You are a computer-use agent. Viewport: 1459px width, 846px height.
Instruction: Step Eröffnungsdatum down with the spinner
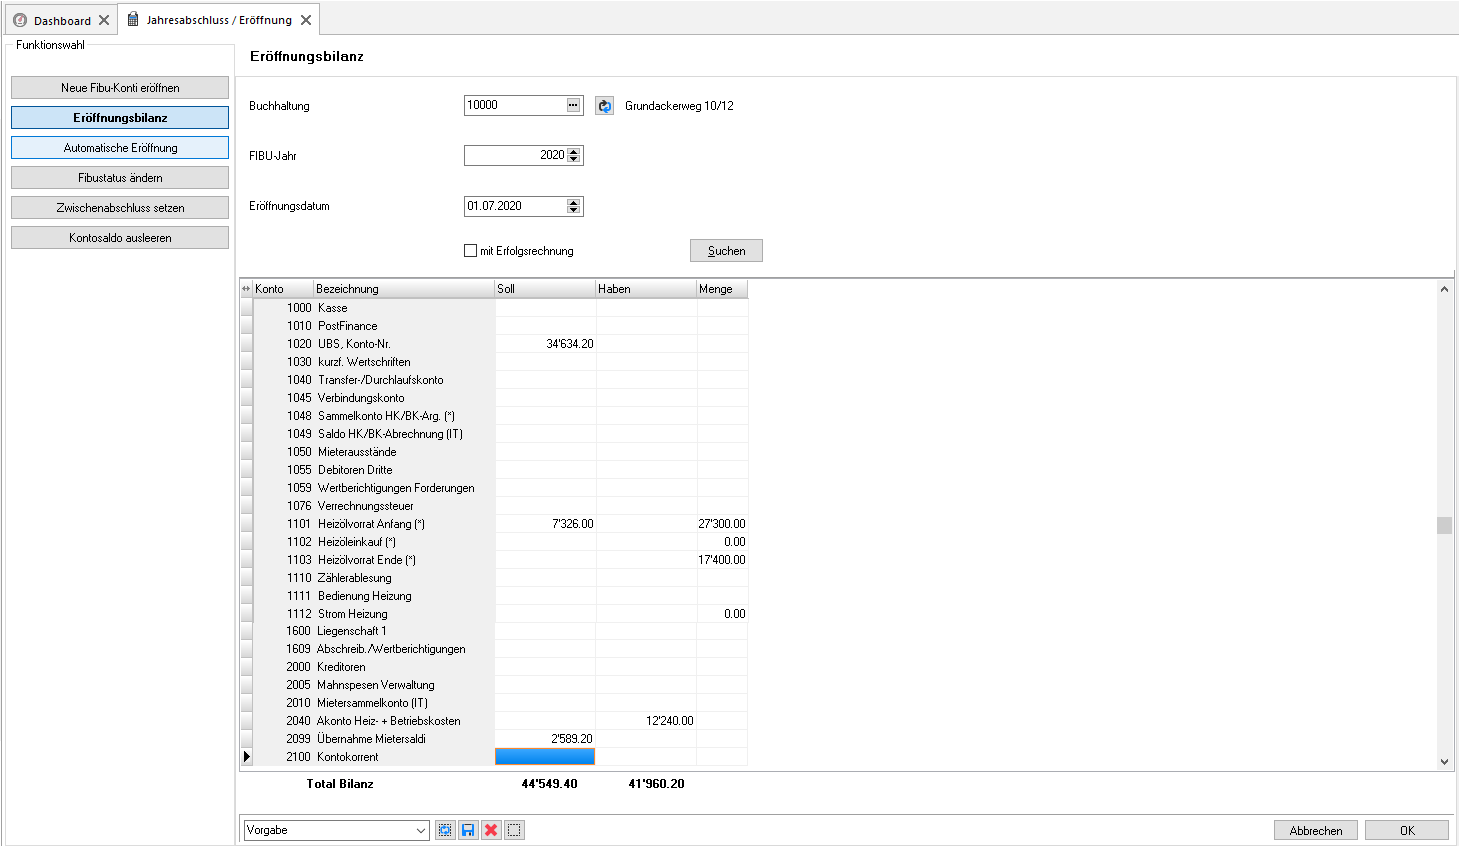(574, 211)
